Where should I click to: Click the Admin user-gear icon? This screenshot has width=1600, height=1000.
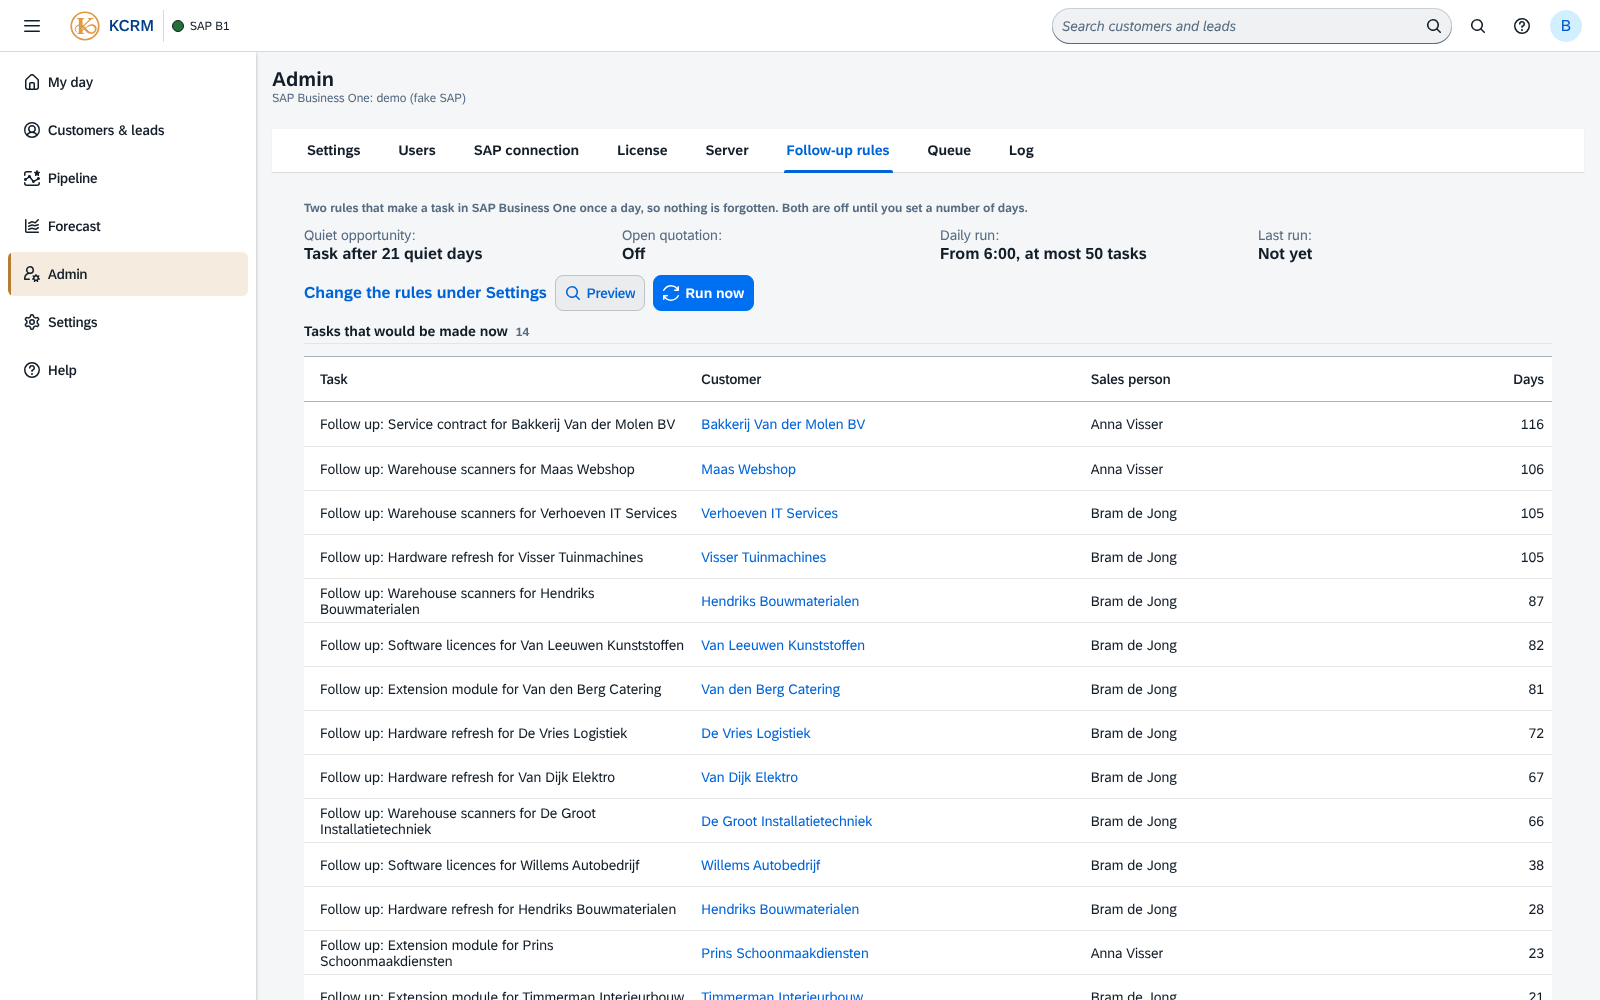click(32, 274)
